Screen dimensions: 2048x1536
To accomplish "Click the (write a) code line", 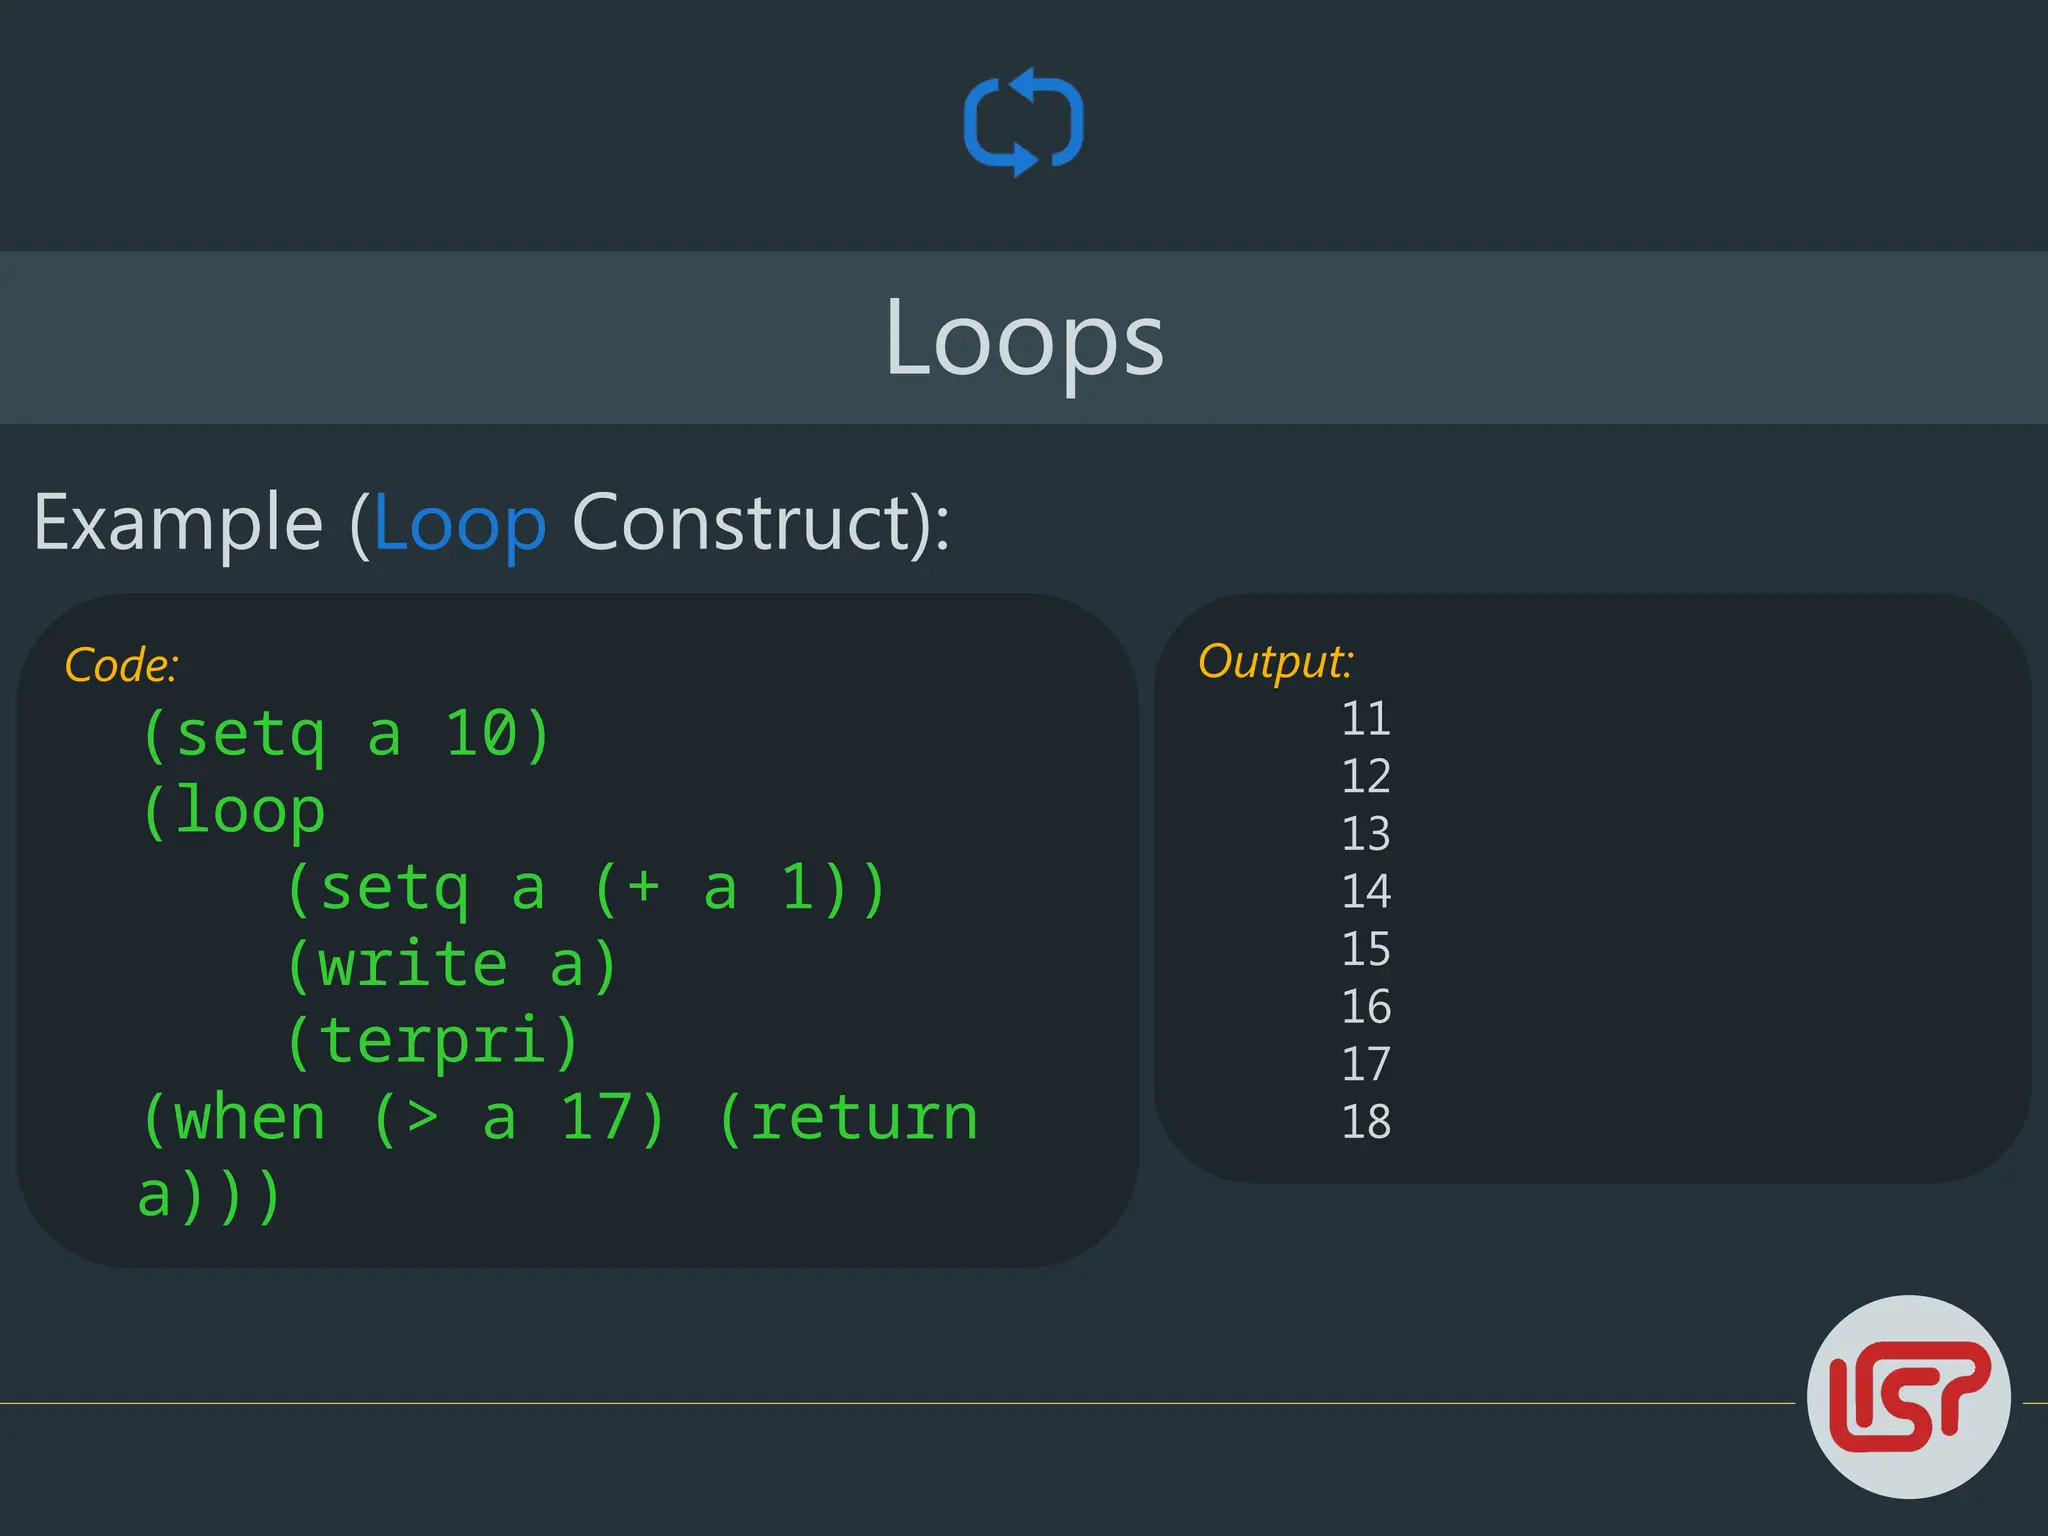I will [452, 965].
